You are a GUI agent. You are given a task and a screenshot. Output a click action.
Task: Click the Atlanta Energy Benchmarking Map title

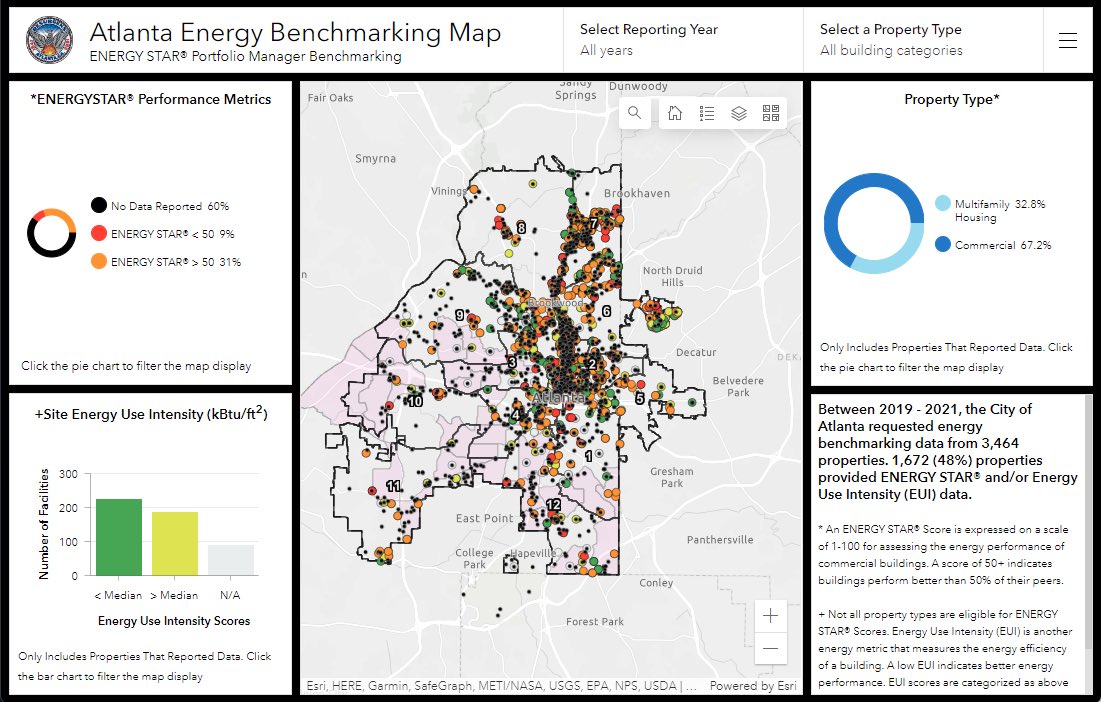(x=296, y=32)
